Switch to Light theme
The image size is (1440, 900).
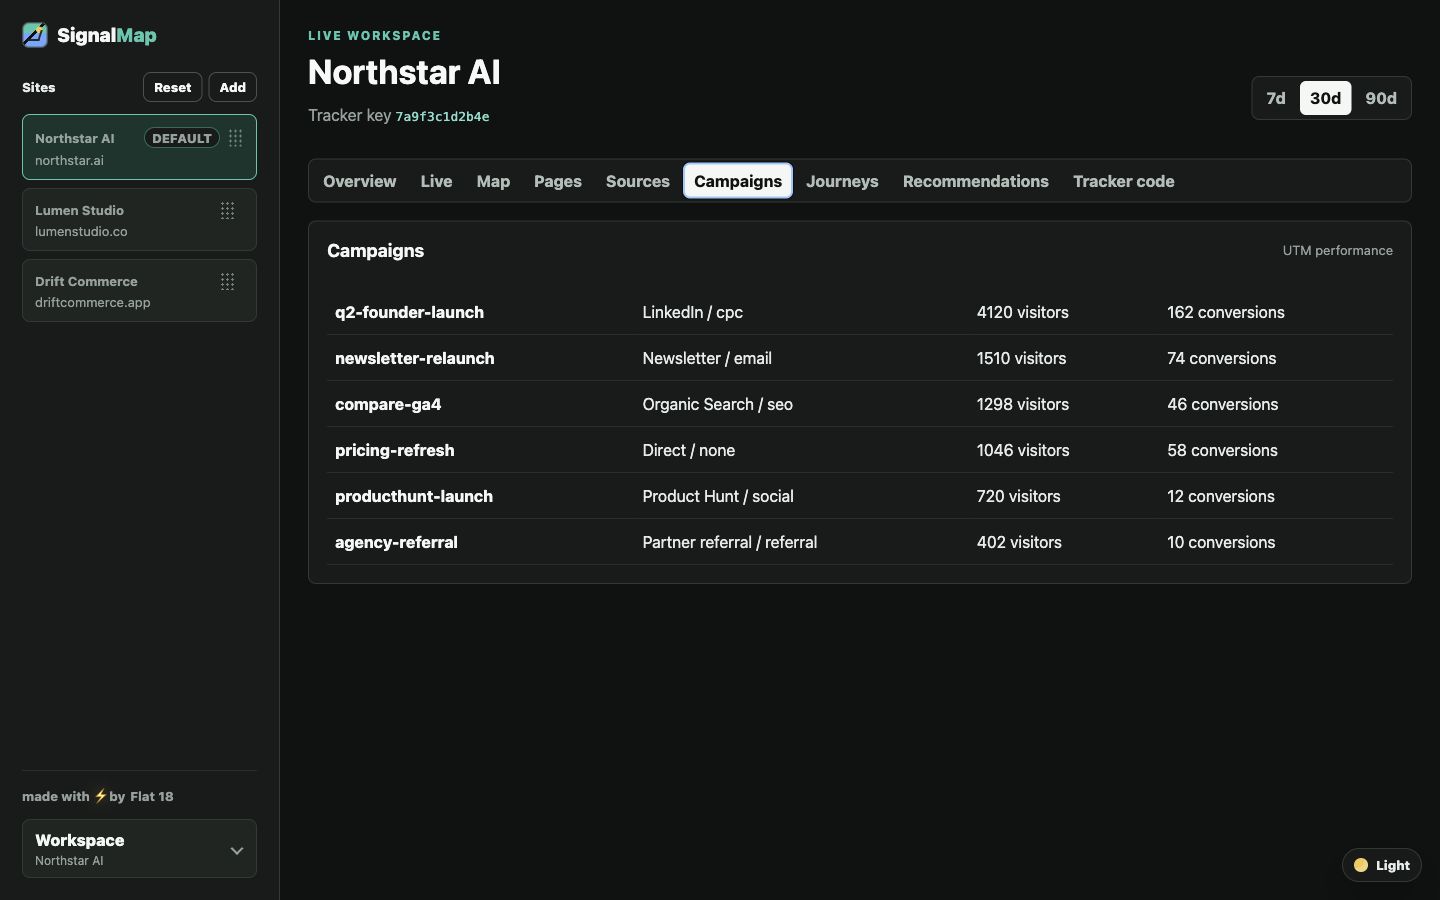point(1381,865)
